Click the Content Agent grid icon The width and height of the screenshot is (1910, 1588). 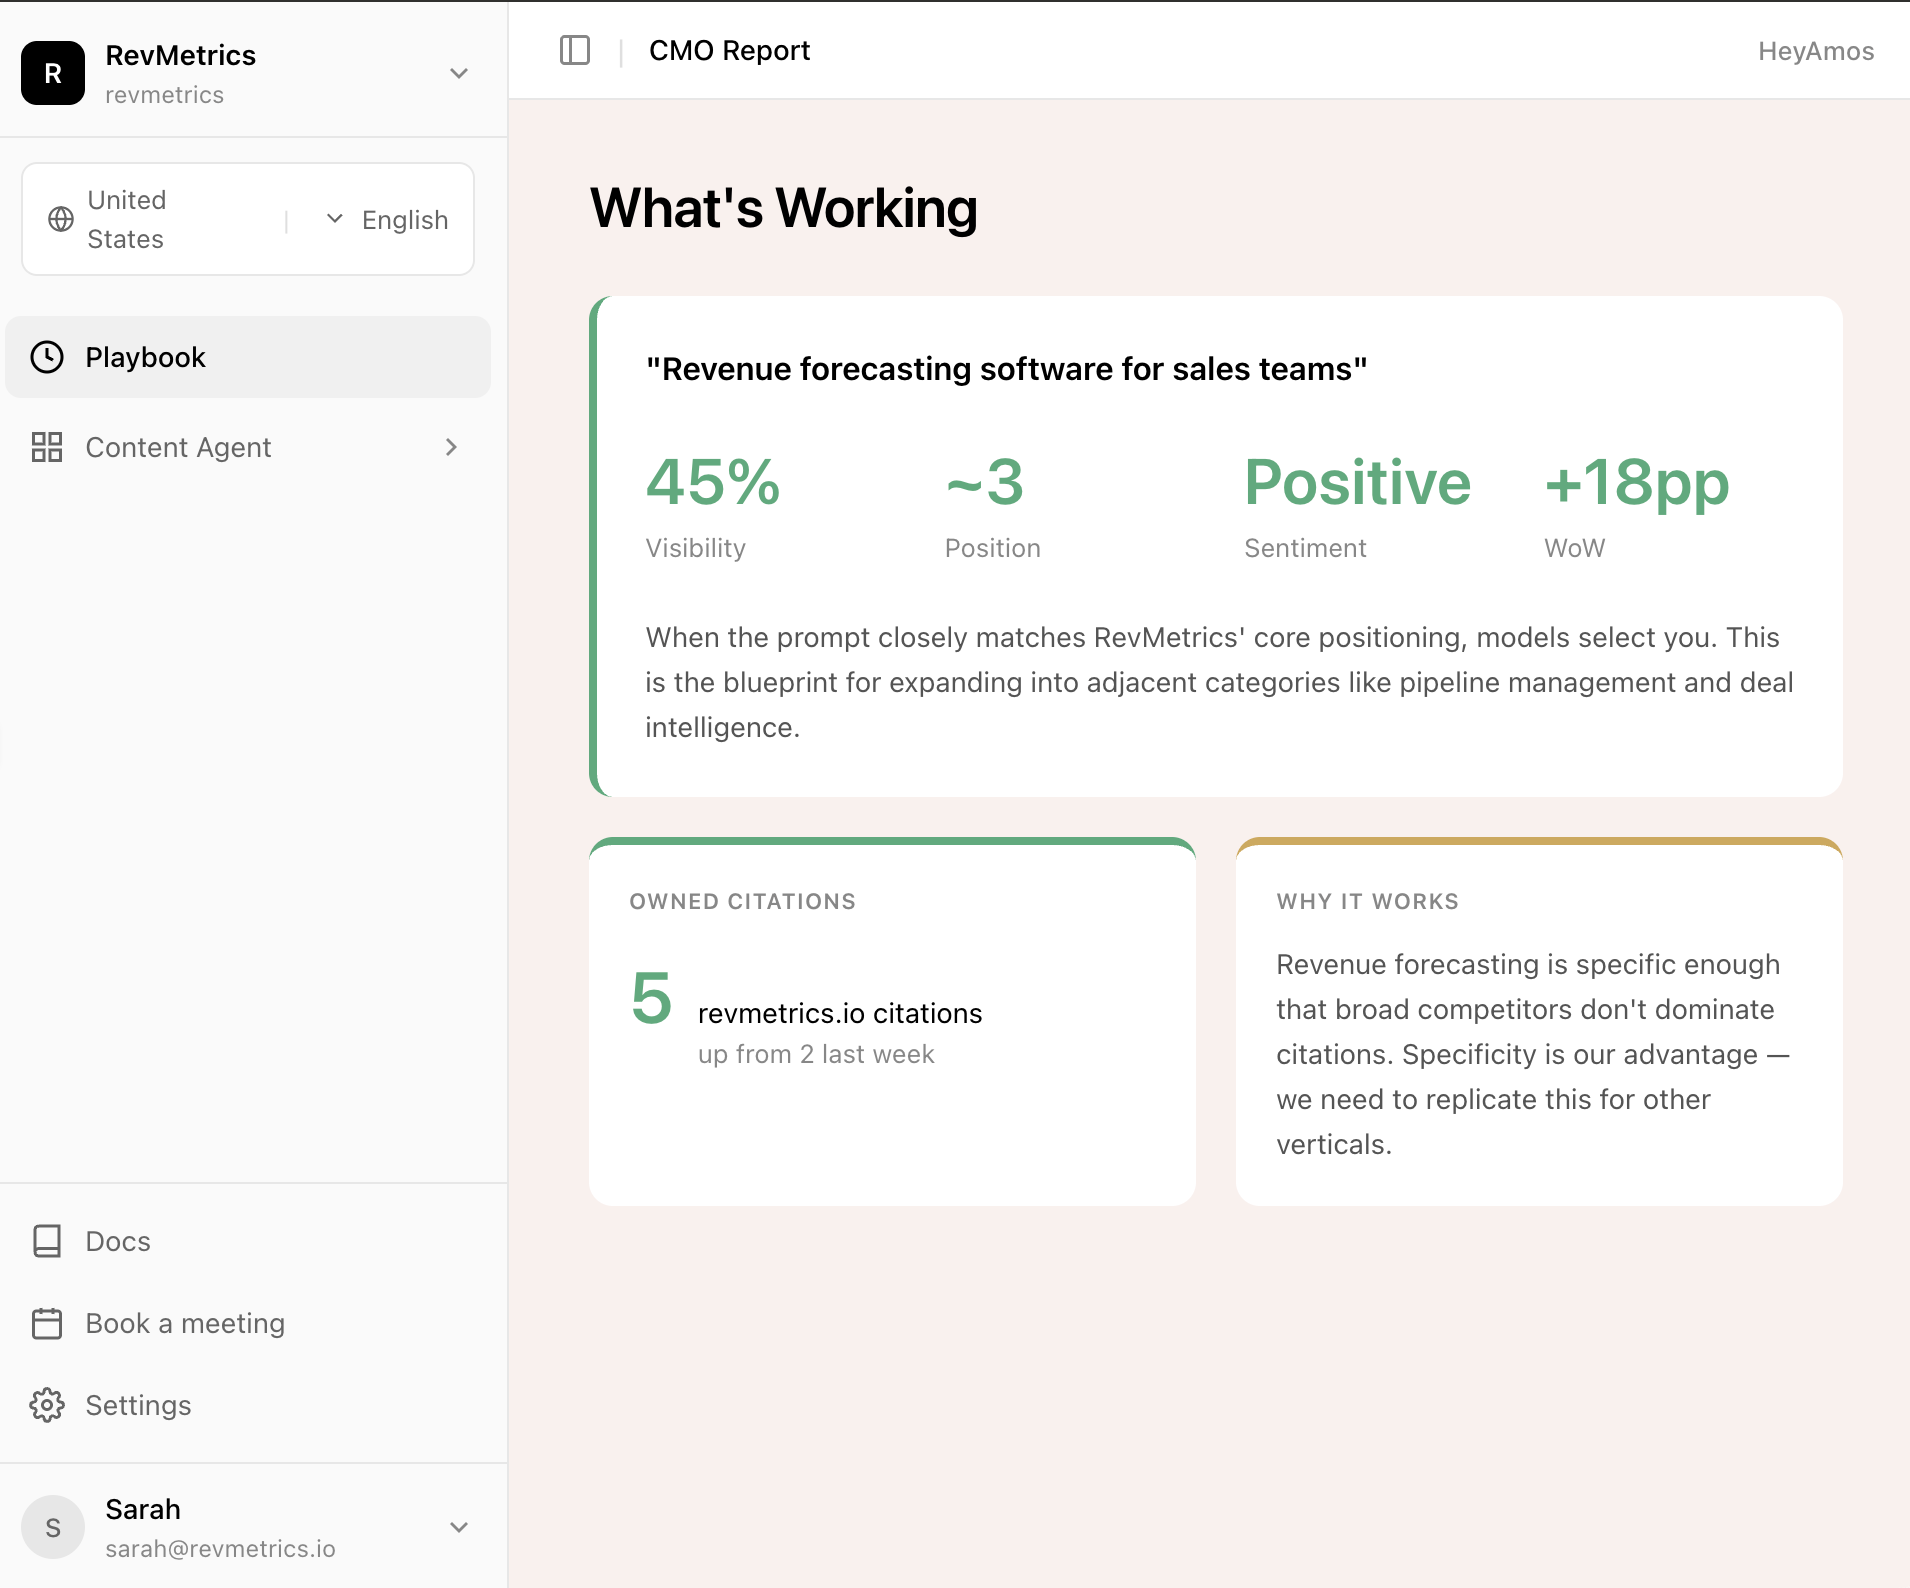47,447
